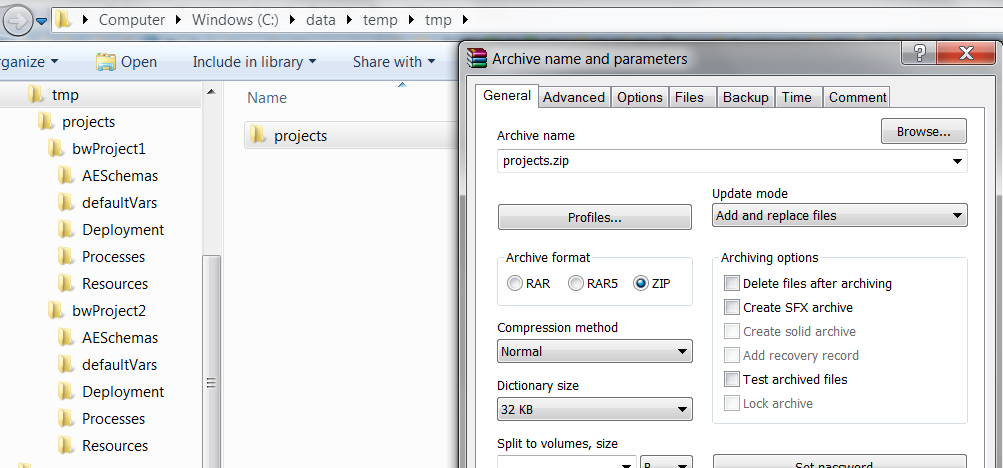Screen dimensions: 1003x468
Task: Select the RAR5 archive format
Action: tap(576, 283)
